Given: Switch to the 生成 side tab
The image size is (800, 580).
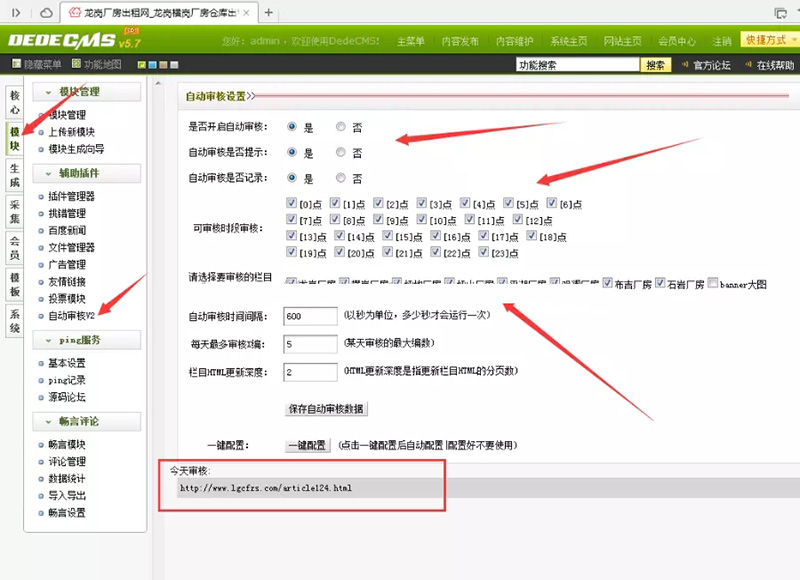Looking at the screenshot, I should (14, 175).
